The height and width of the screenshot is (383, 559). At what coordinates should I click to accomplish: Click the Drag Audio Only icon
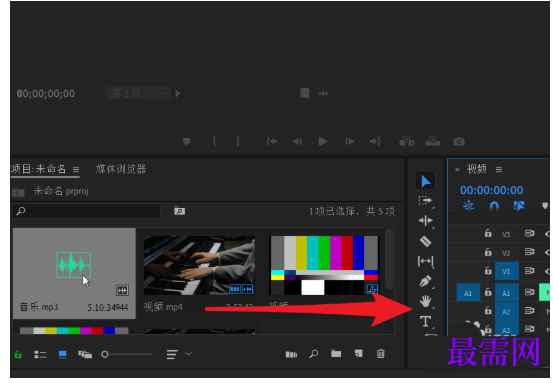click(x=323, y=94)
